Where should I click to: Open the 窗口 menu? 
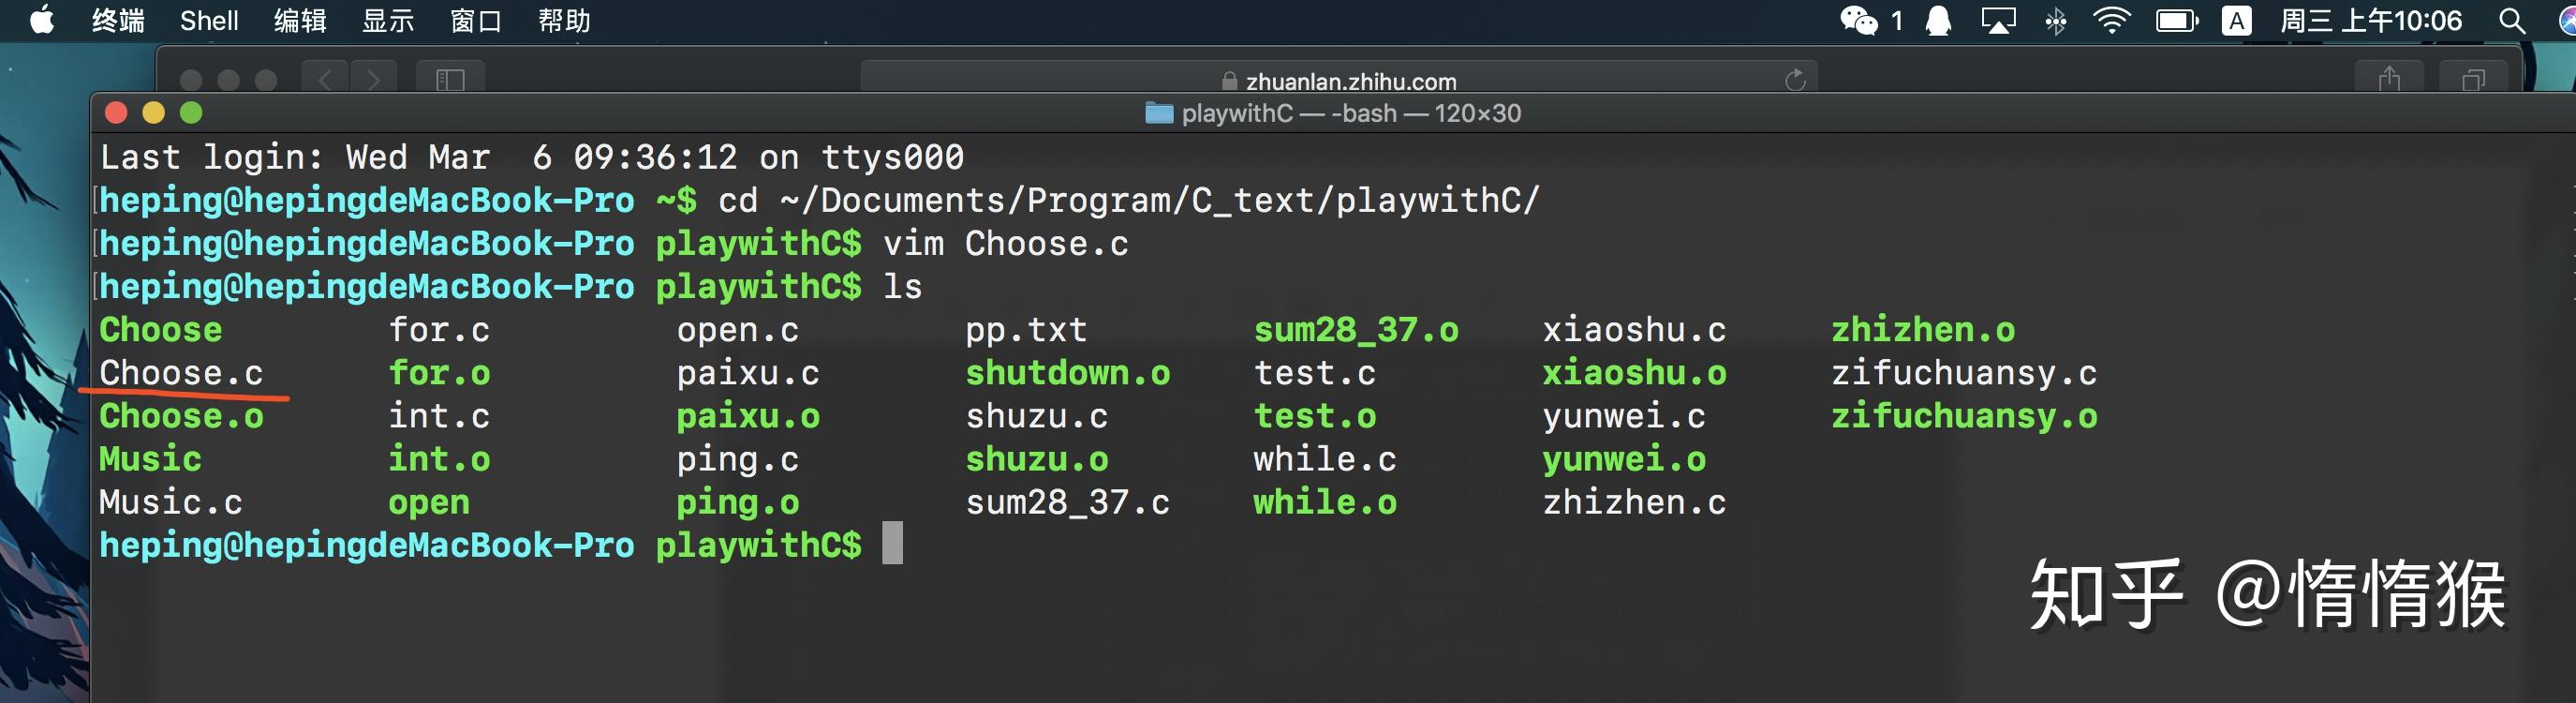click(475, 21)
